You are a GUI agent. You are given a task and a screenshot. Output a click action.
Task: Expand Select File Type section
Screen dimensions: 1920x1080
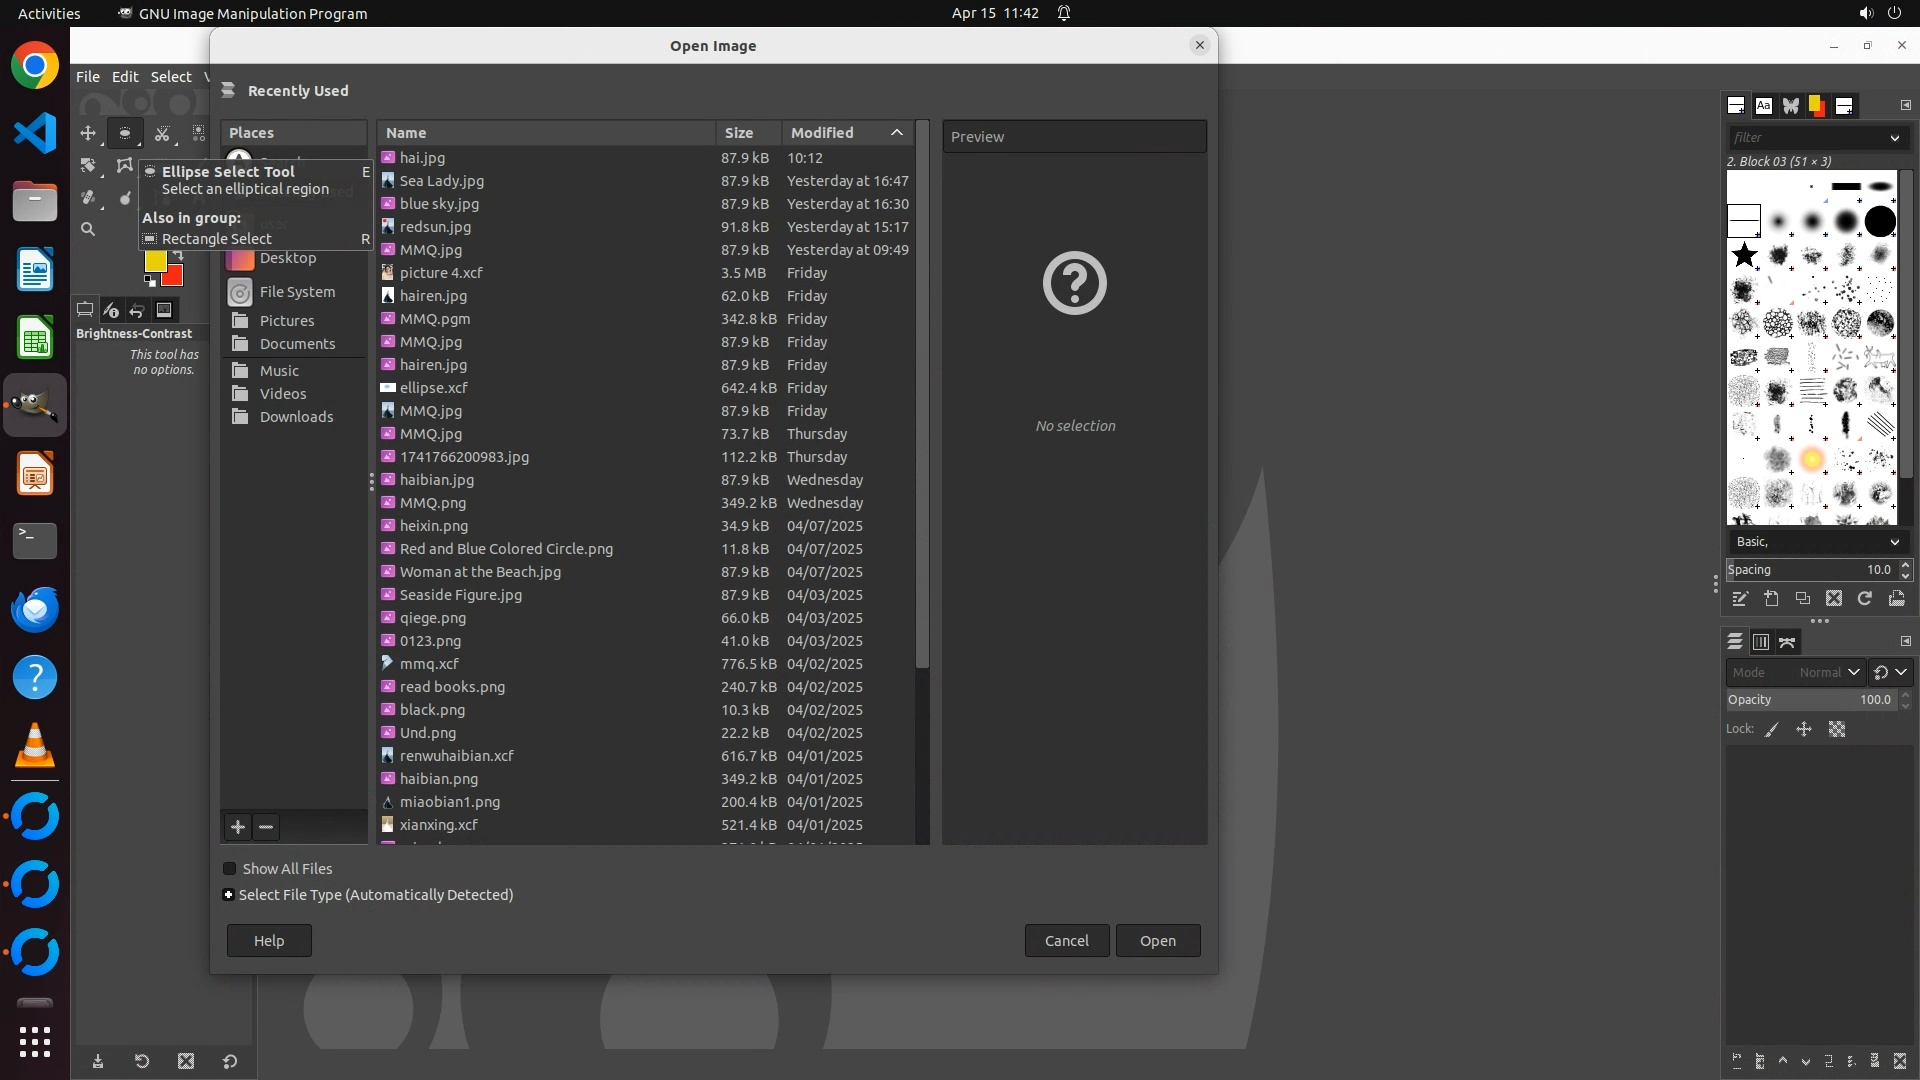click(229, 895)
